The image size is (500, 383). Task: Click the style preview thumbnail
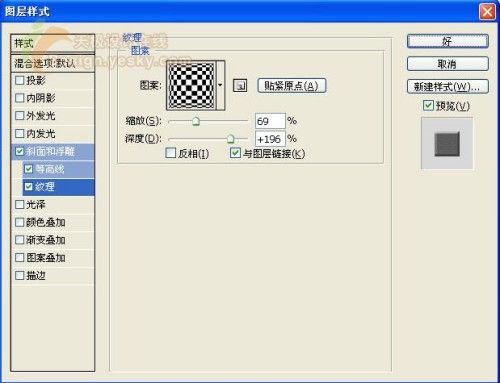point(447,143)
